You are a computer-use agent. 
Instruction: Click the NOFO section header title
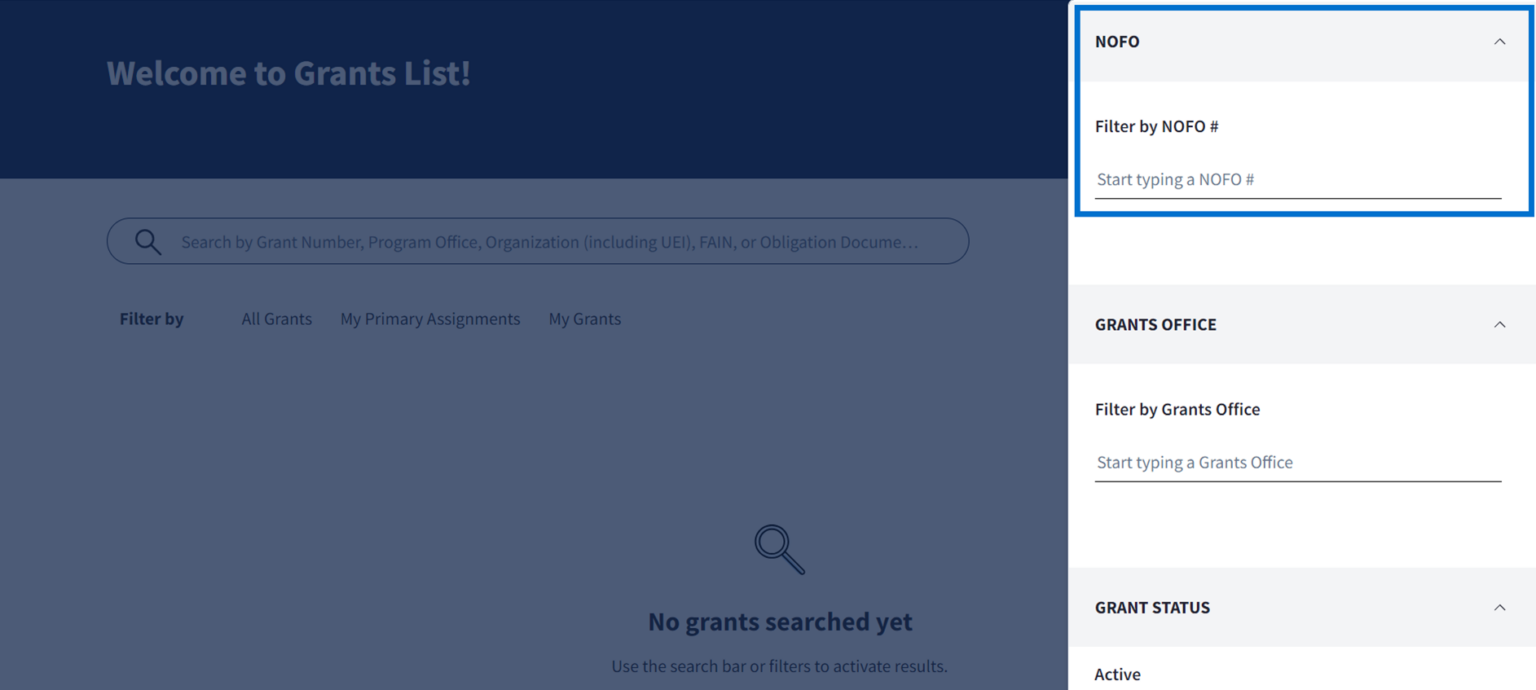tap(1117, 42)
